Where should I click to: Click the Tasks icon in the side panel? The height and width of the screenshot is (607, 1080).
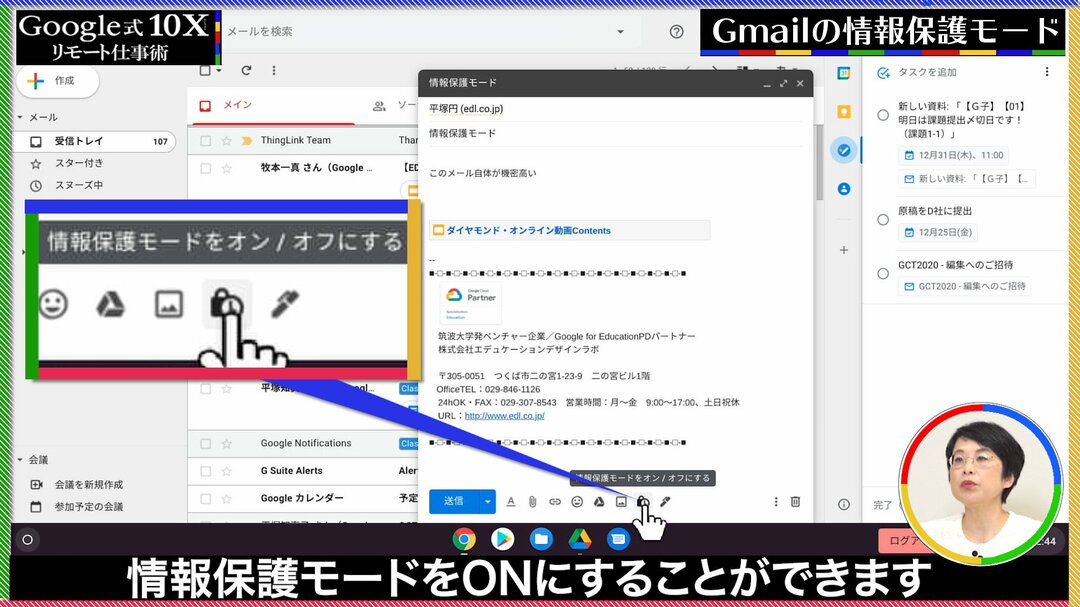point(844,150)
